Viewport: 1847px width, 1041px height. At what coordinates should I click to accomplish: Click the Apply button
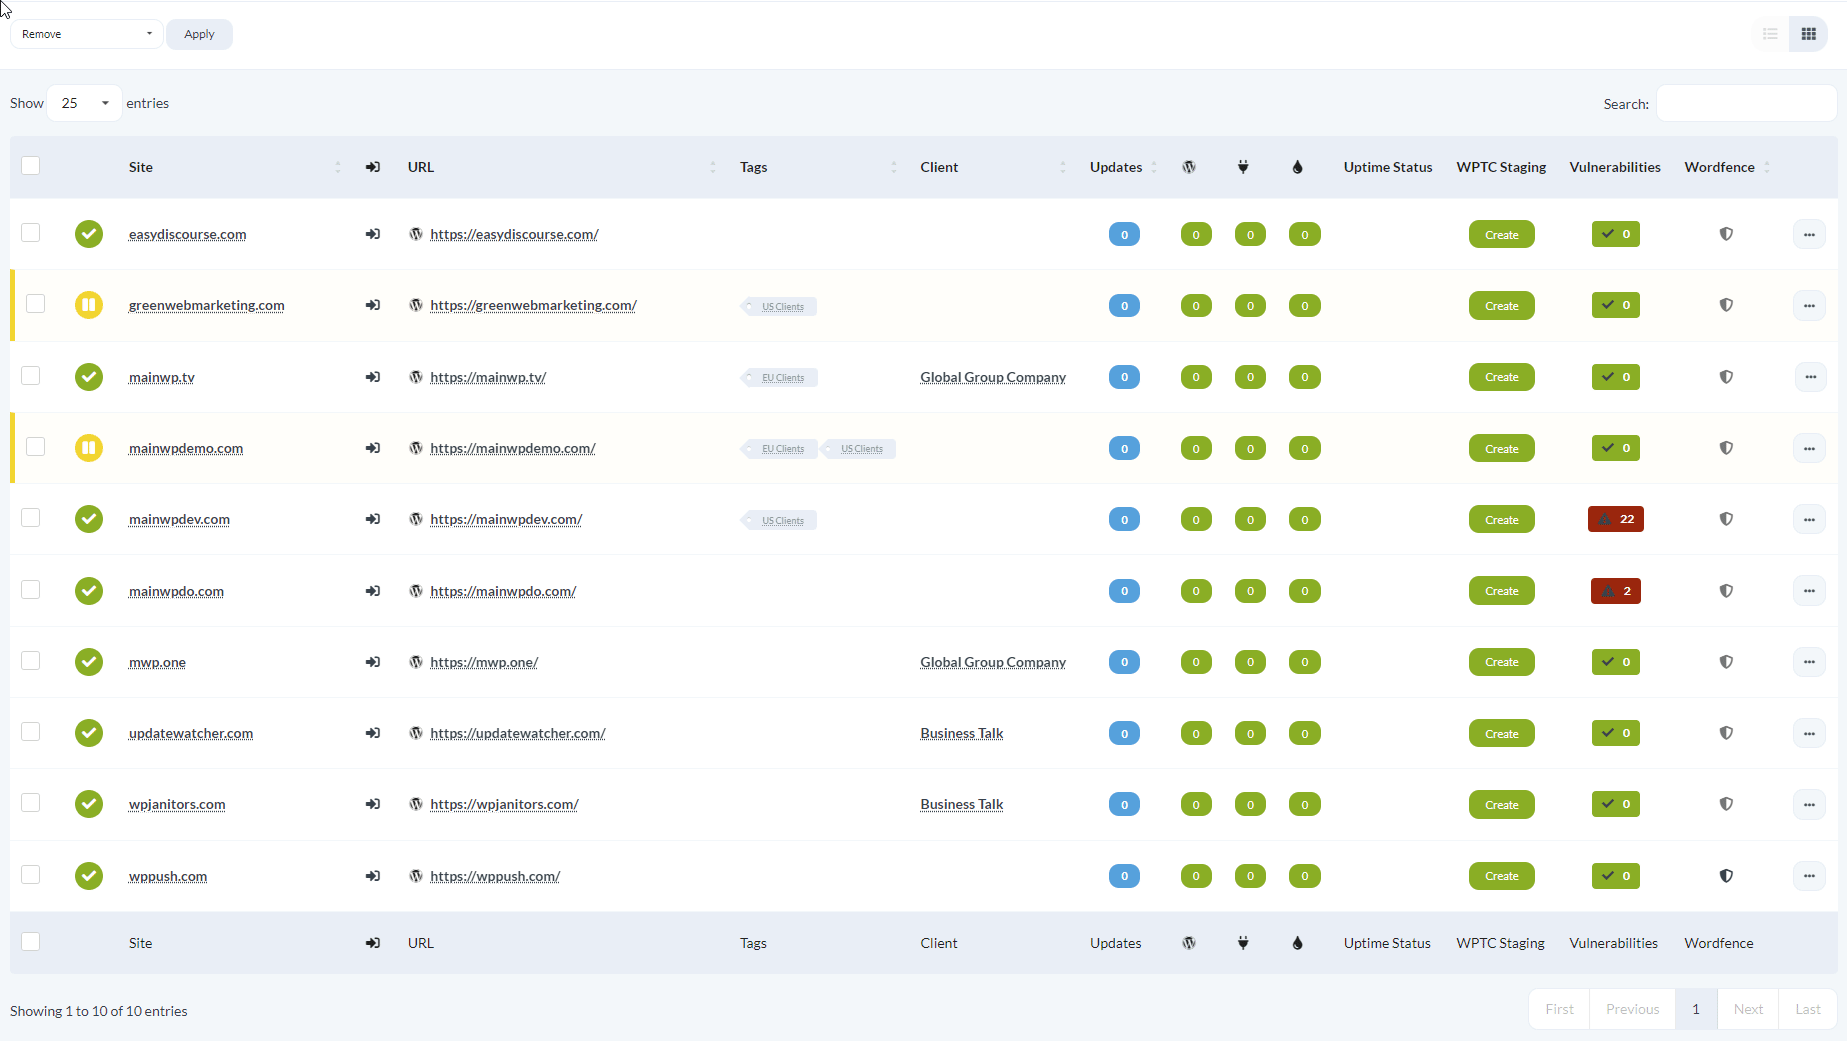click(199, 34)
